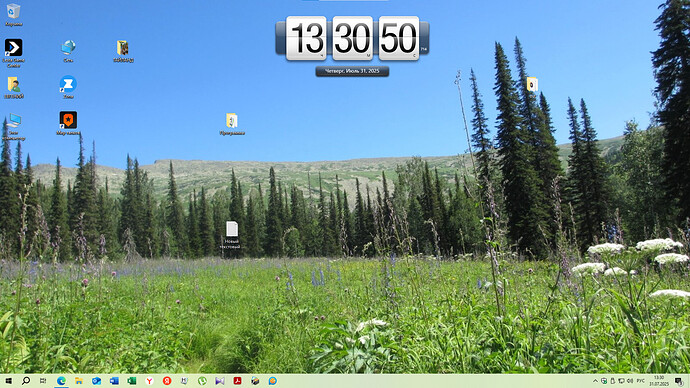690x388 pixels.
Task: Select the Lesta Game Center shortcut
Action: 13,53
